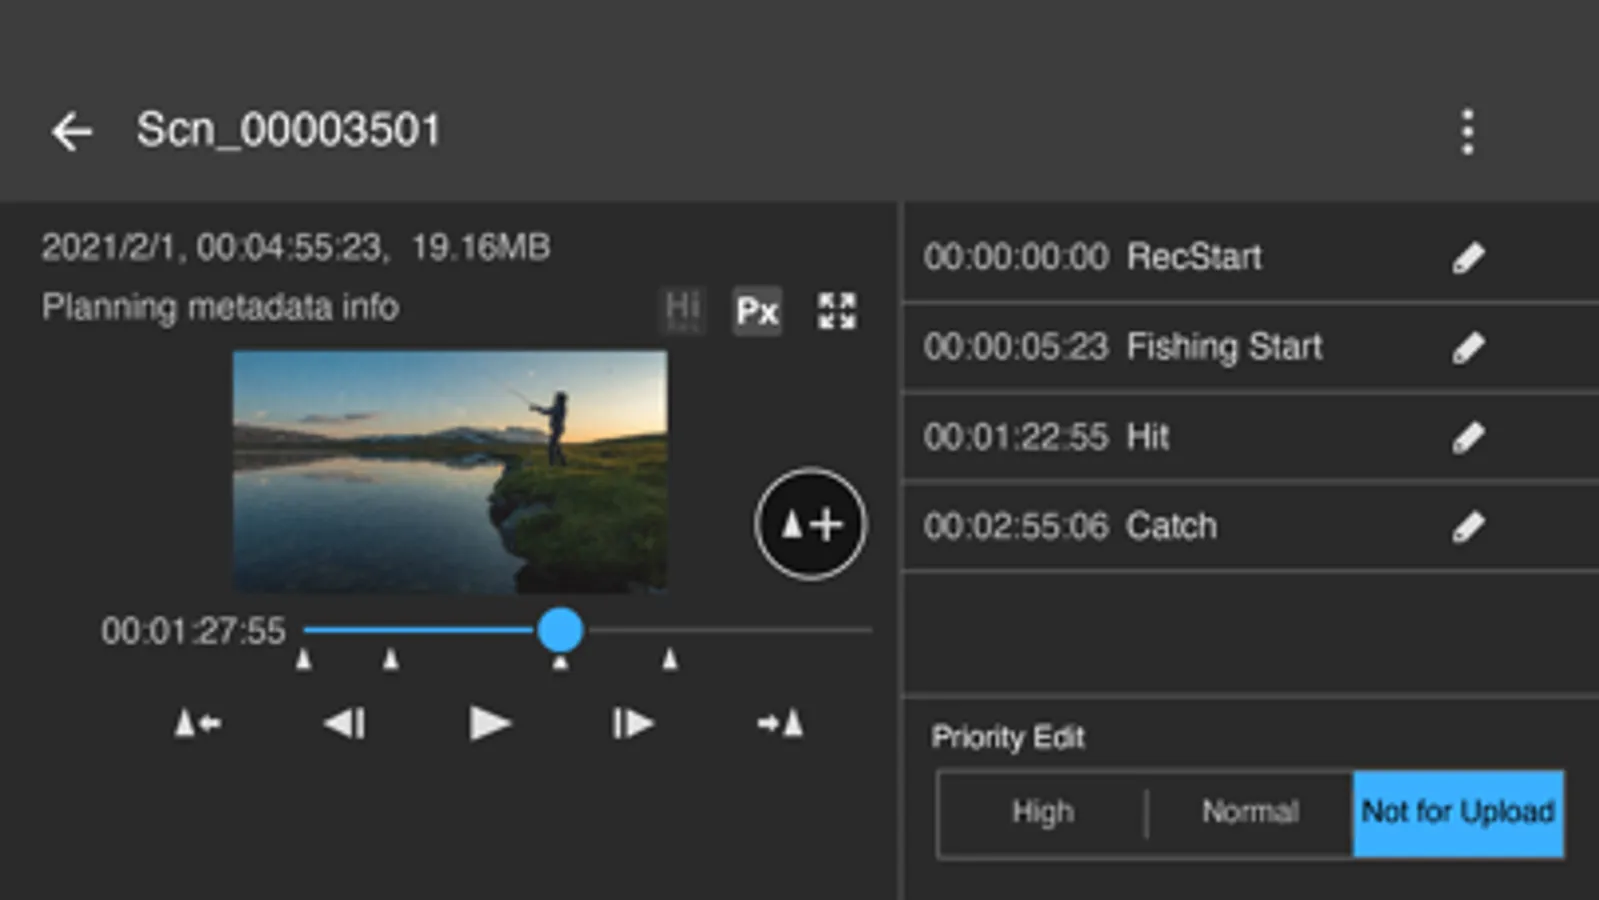Select Not for Upload priority
1599x900 pixels.
tap(1457, 812)
